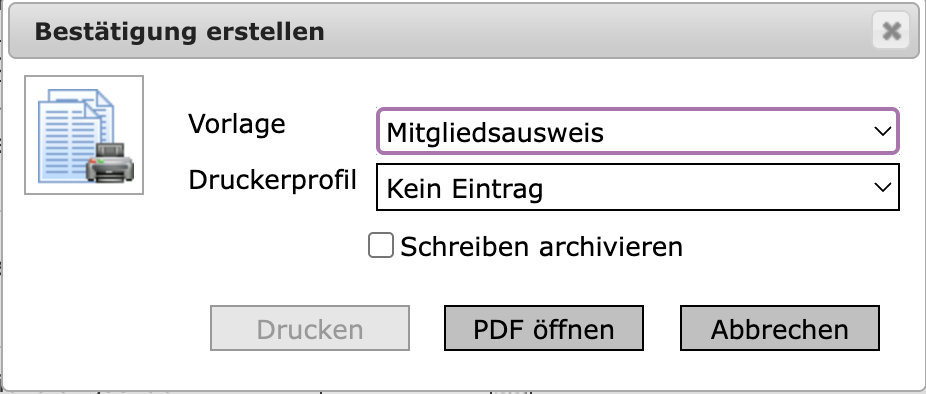This screenshot has width=926, height=394.
Task: Enable the Schreiben archivieren checkbox
Action: point(381,245)
